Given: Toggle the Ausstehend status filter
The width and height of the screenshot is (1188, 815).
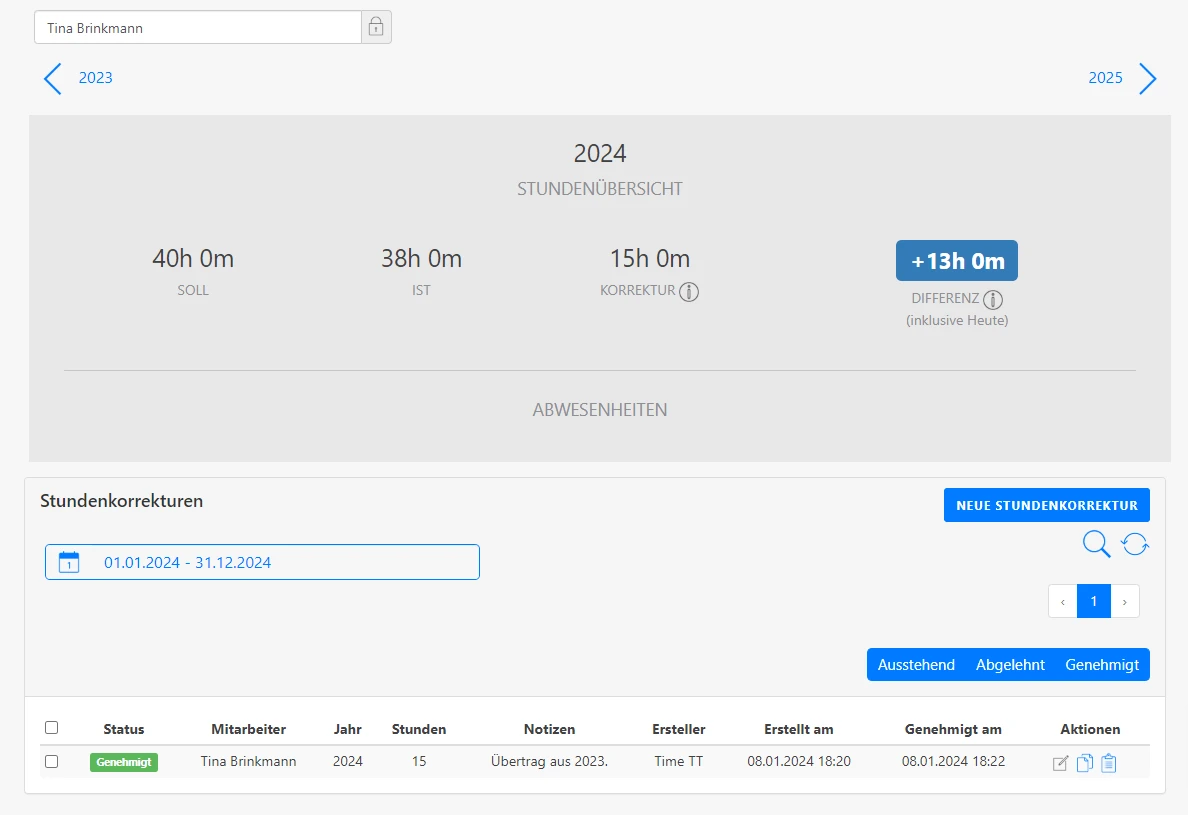Looking at the screenshot, I should pyautogui.click(x=915, y=664).
